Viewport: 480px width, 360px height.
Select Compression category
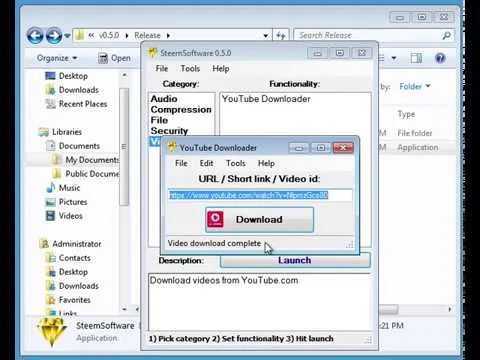181,110
